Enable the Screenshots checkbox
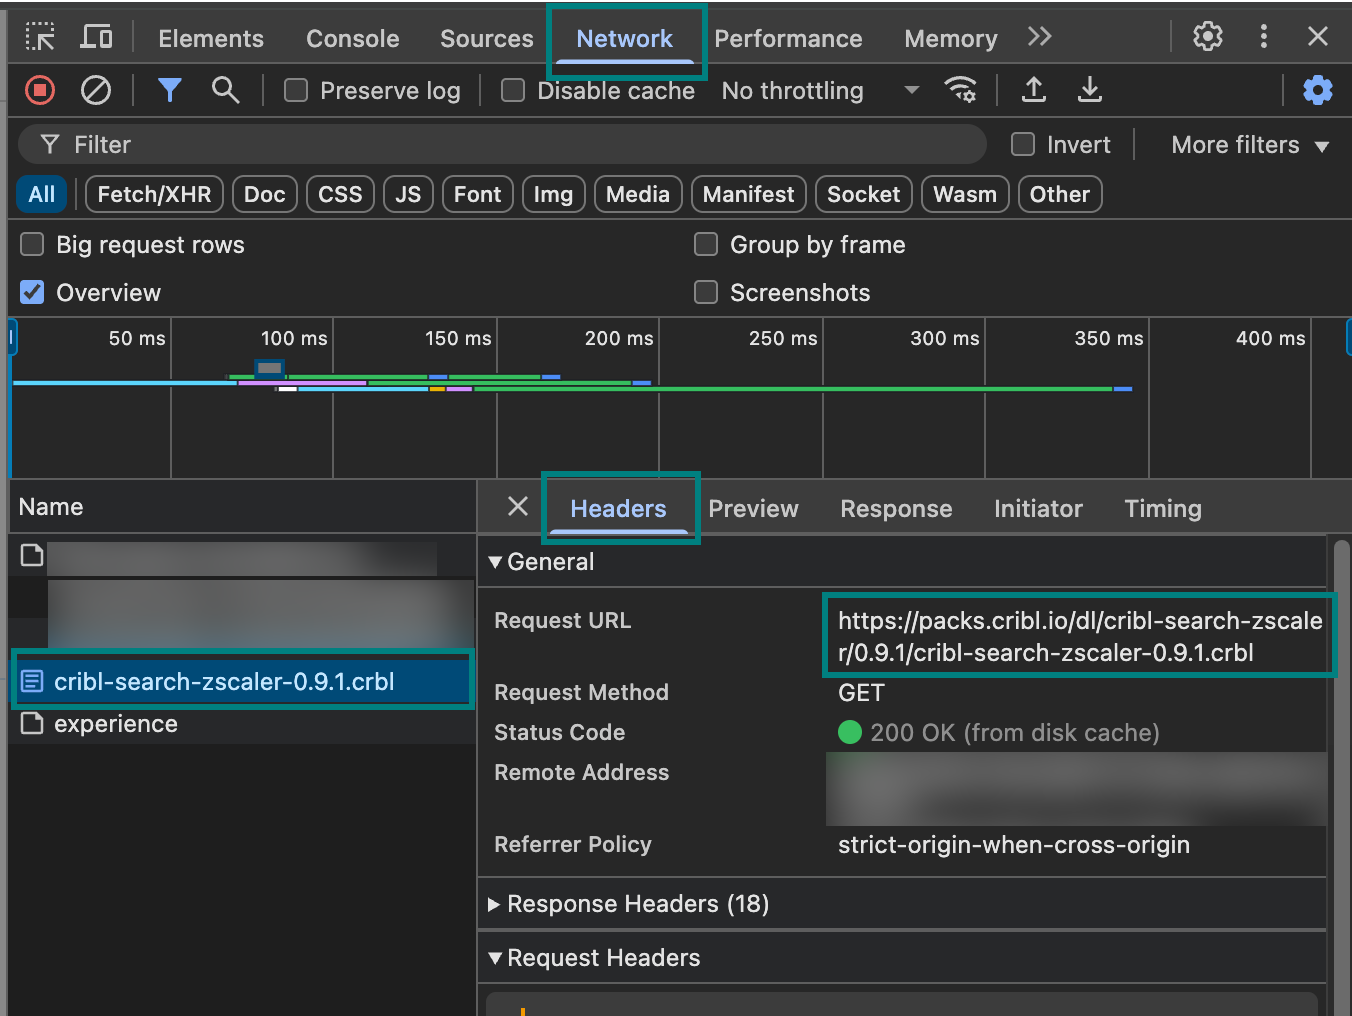The image size is (1352, 1016). click(x=706, y=292)
